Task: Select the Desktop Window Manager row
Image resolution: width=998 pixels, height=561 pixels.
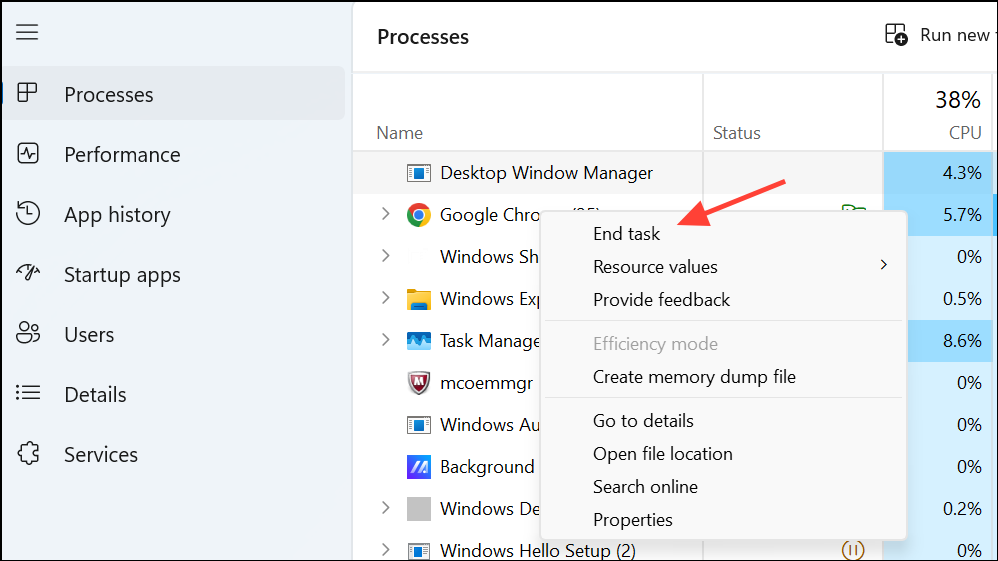Action: pos(546,173)
